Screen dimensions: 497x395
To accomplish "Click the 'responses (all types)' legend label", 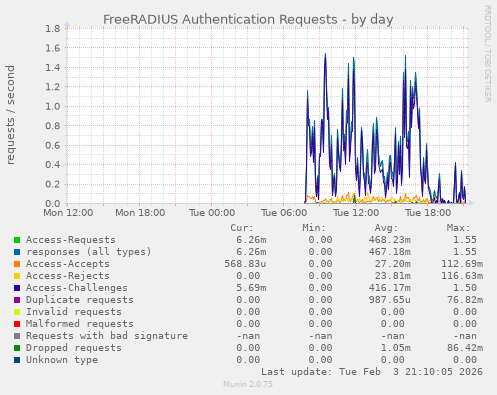I will click(89, 252).
